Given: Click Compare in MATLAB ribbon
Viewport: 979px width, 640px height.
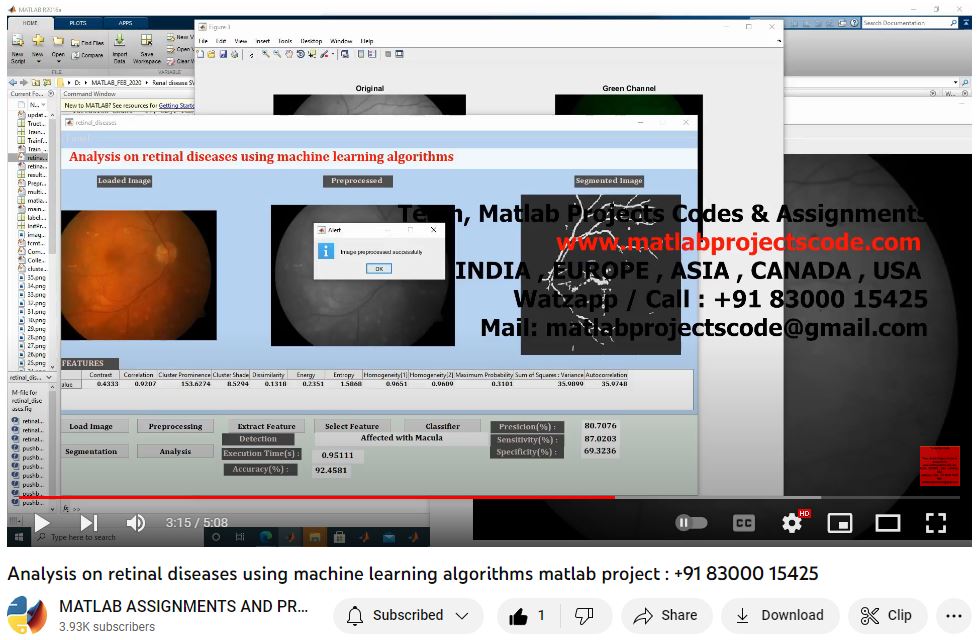Looking at the screenshot, I should (x=87, y=56).
